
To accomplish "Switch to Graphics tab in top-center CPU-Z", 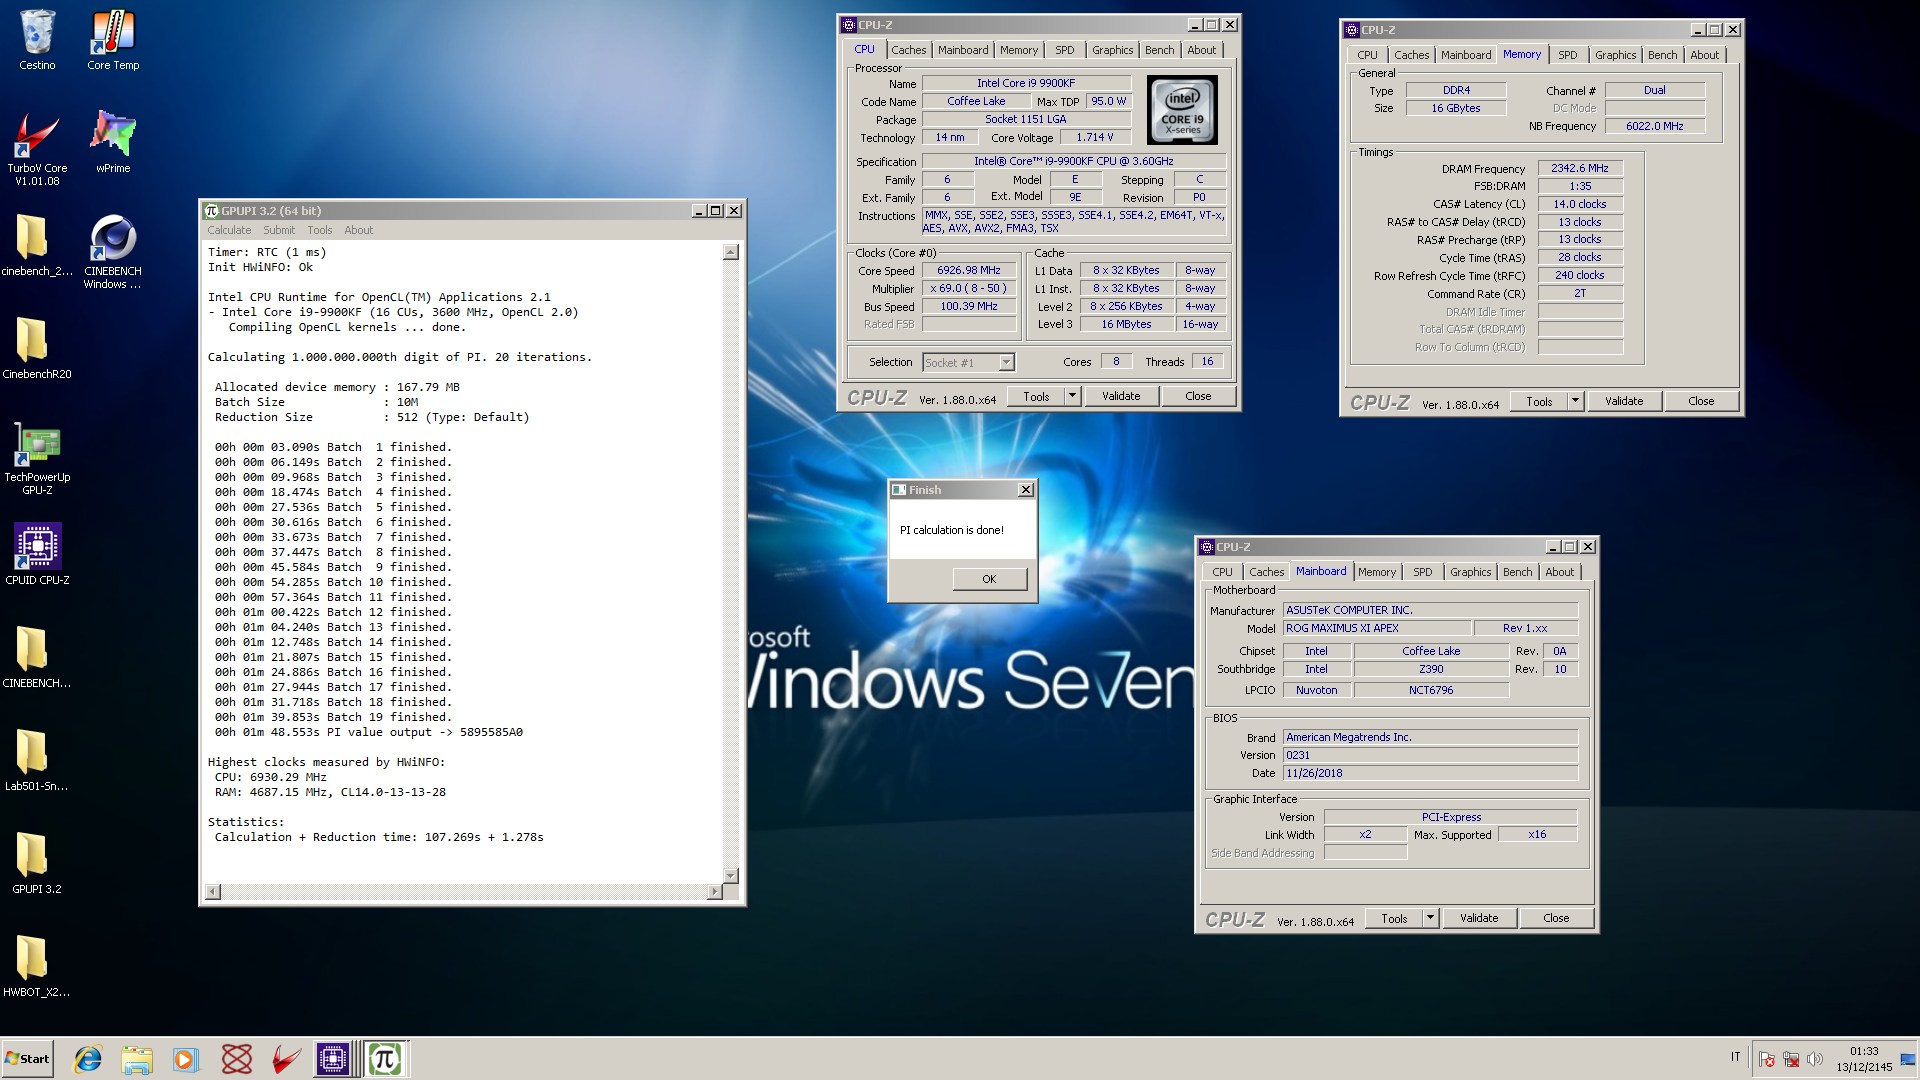I will point(1112,50).
